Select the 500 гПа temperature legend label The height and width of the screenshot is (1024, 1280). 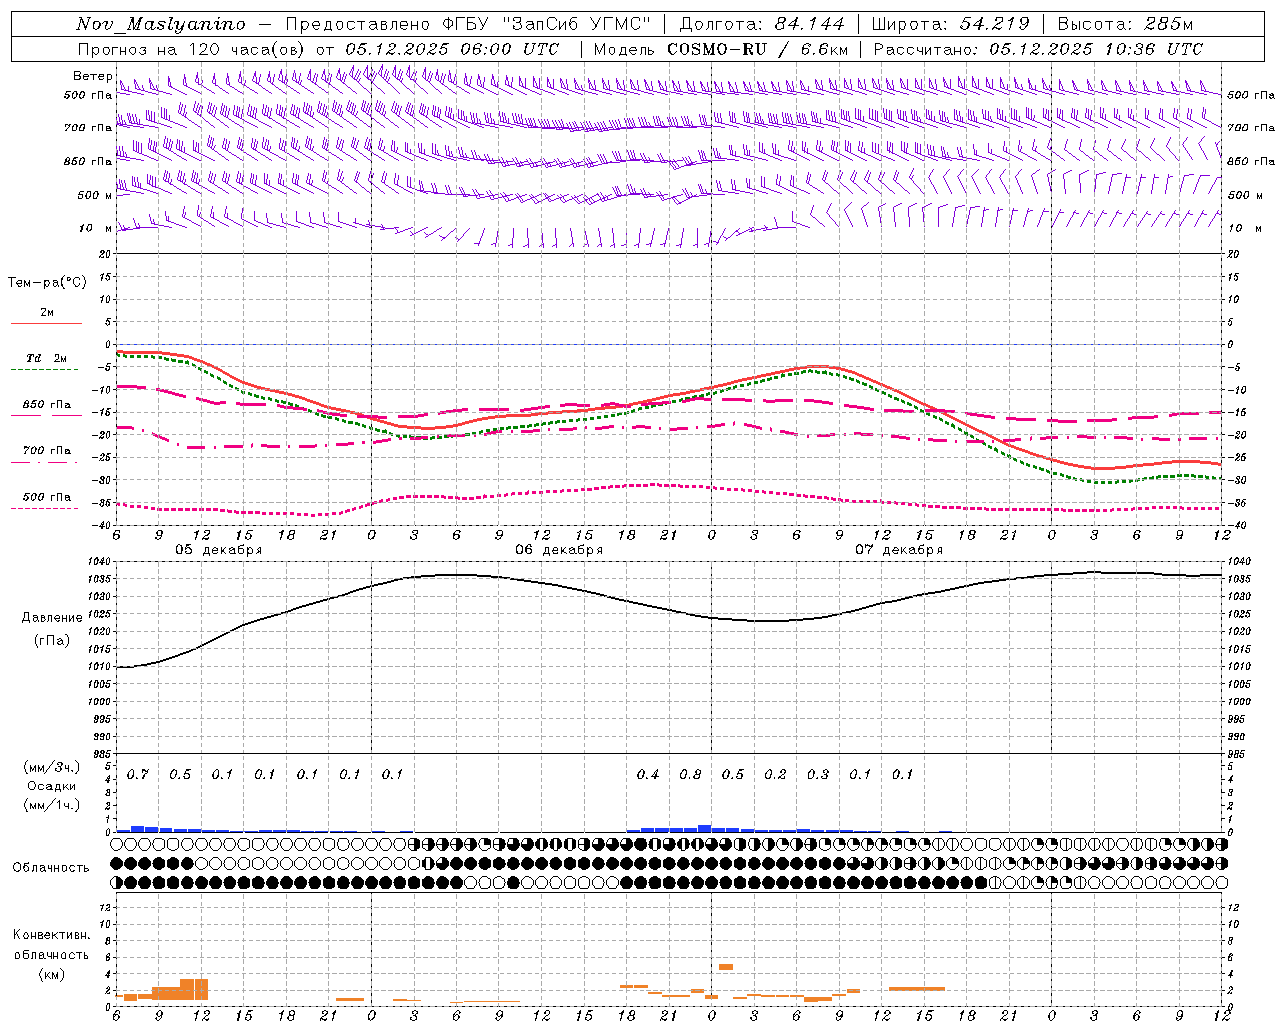coord(47,497)
